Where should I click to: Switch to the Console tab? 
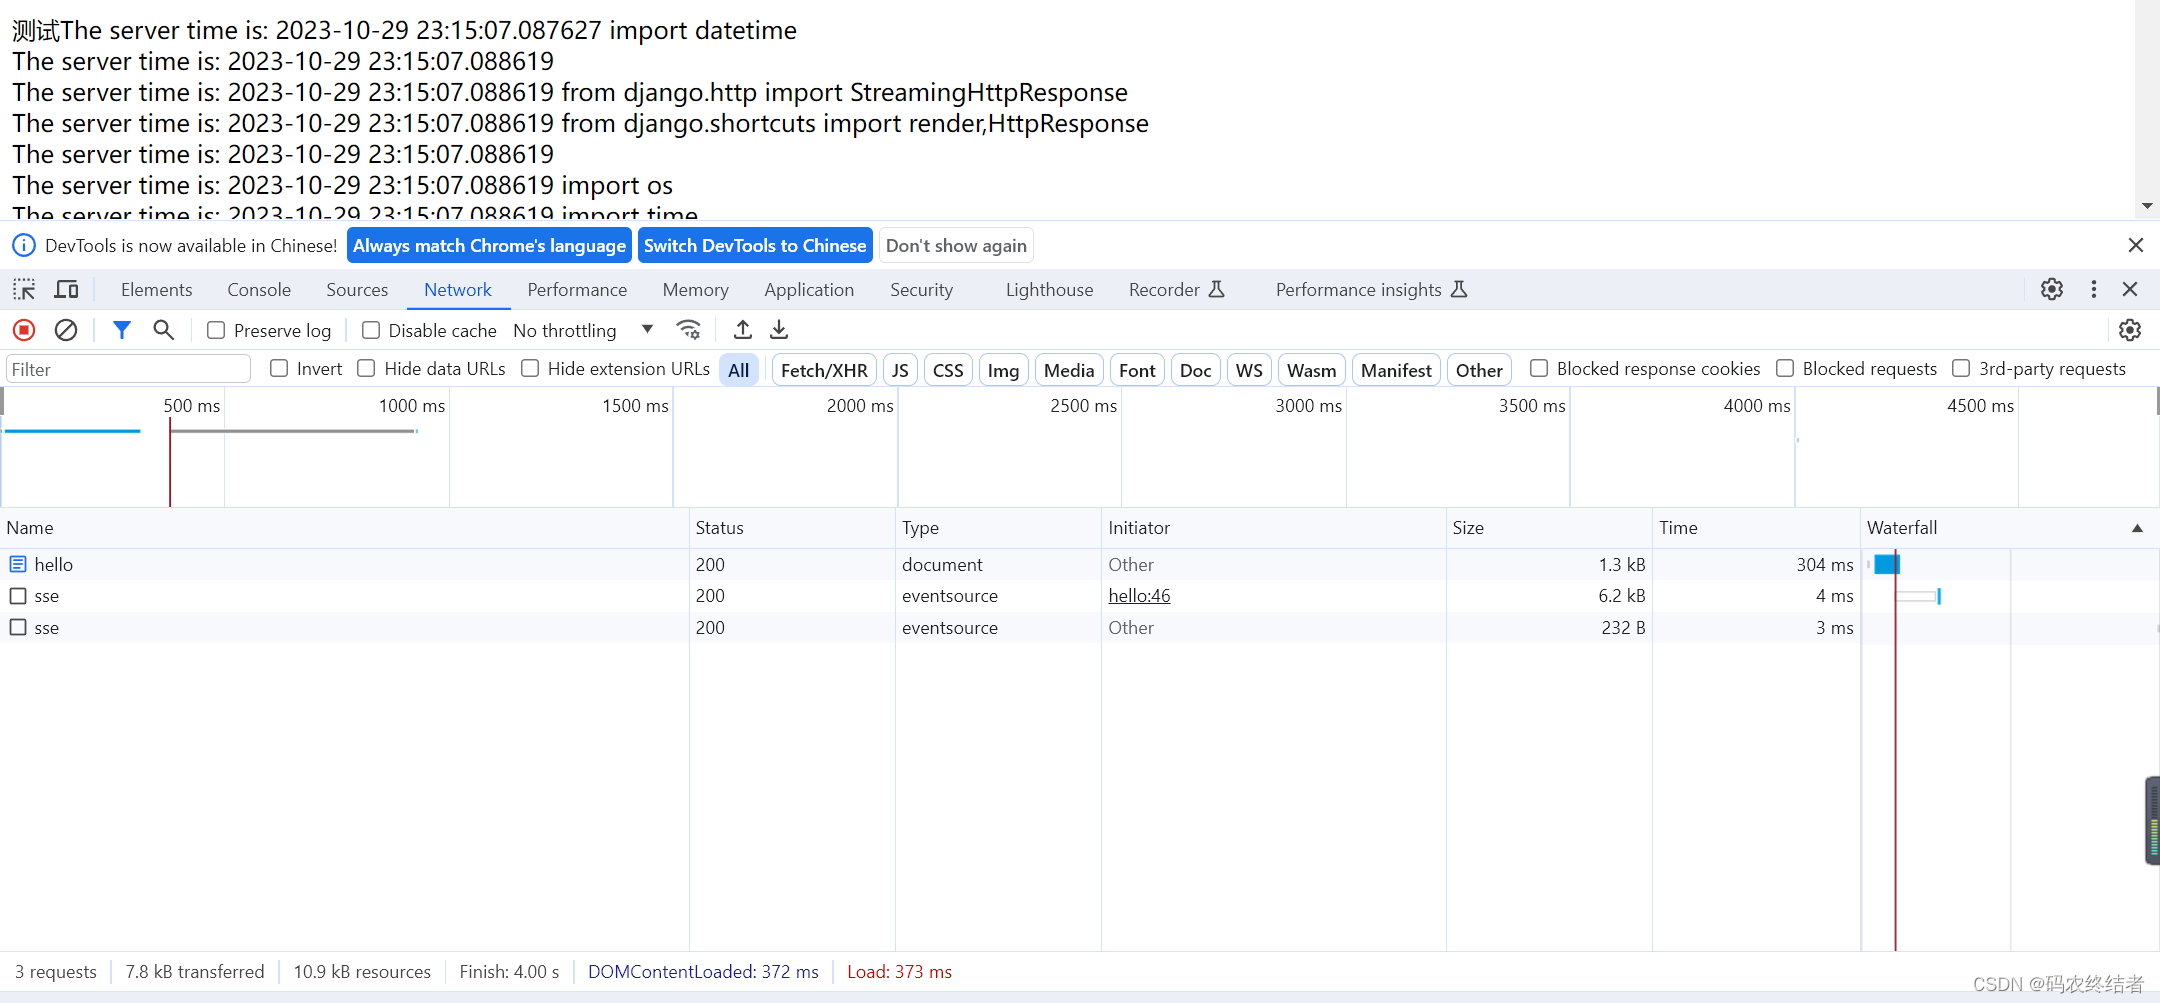[x=258, y=289]
